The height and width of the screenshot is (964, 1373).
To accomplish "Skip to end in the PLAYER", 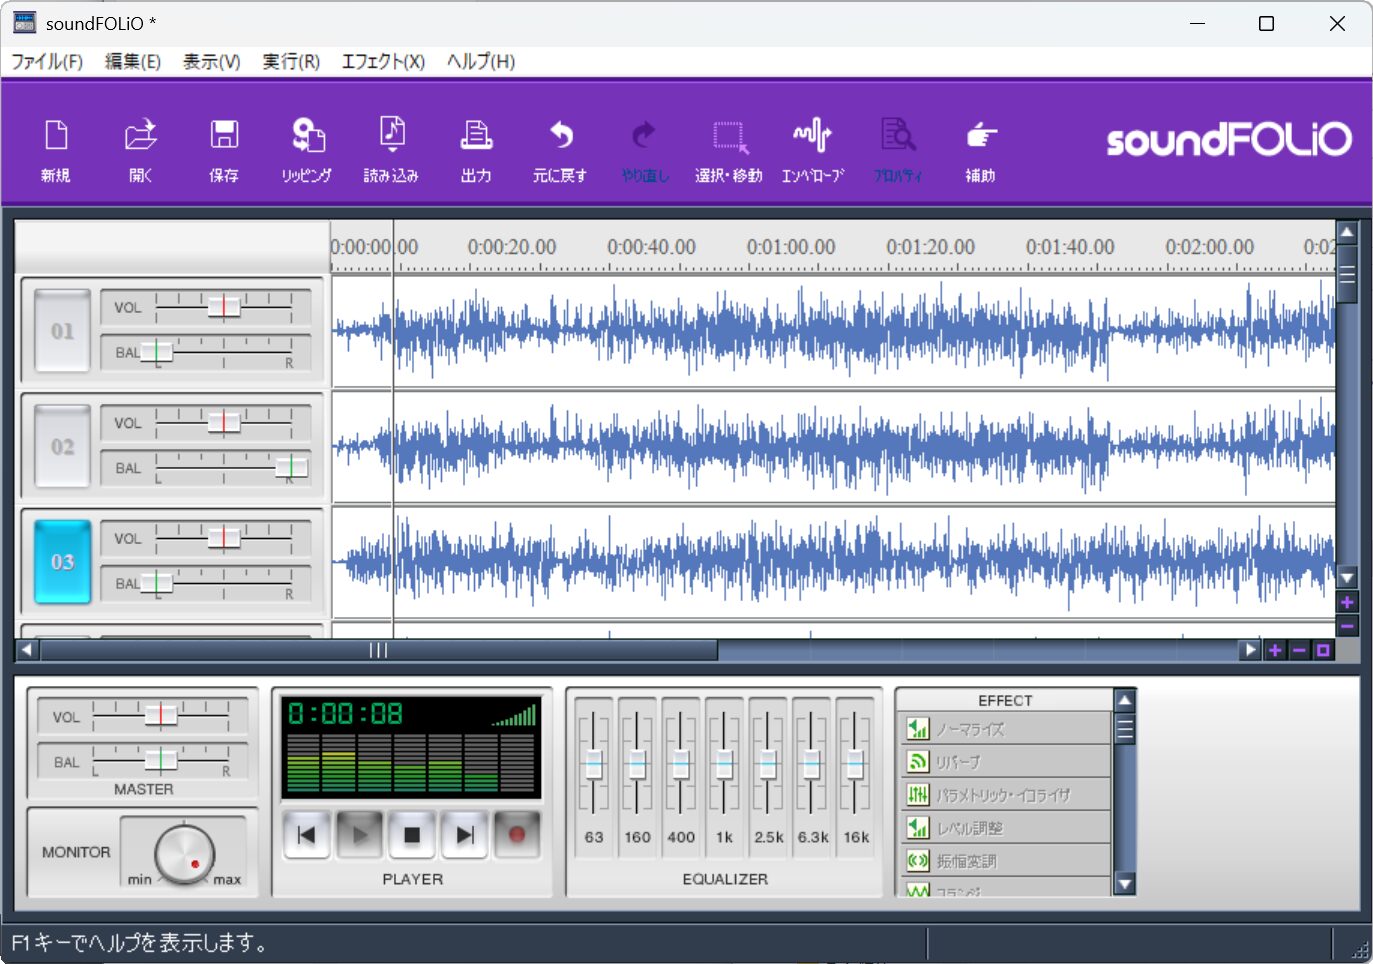I will tap(464, 835).
